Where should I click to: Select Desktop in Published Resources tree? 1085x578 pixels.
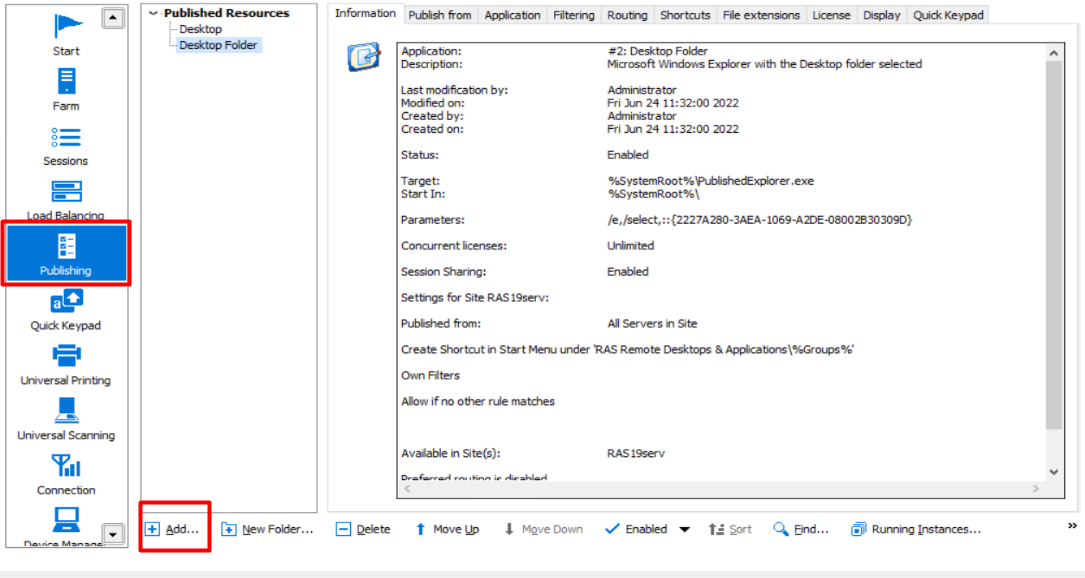201,29
